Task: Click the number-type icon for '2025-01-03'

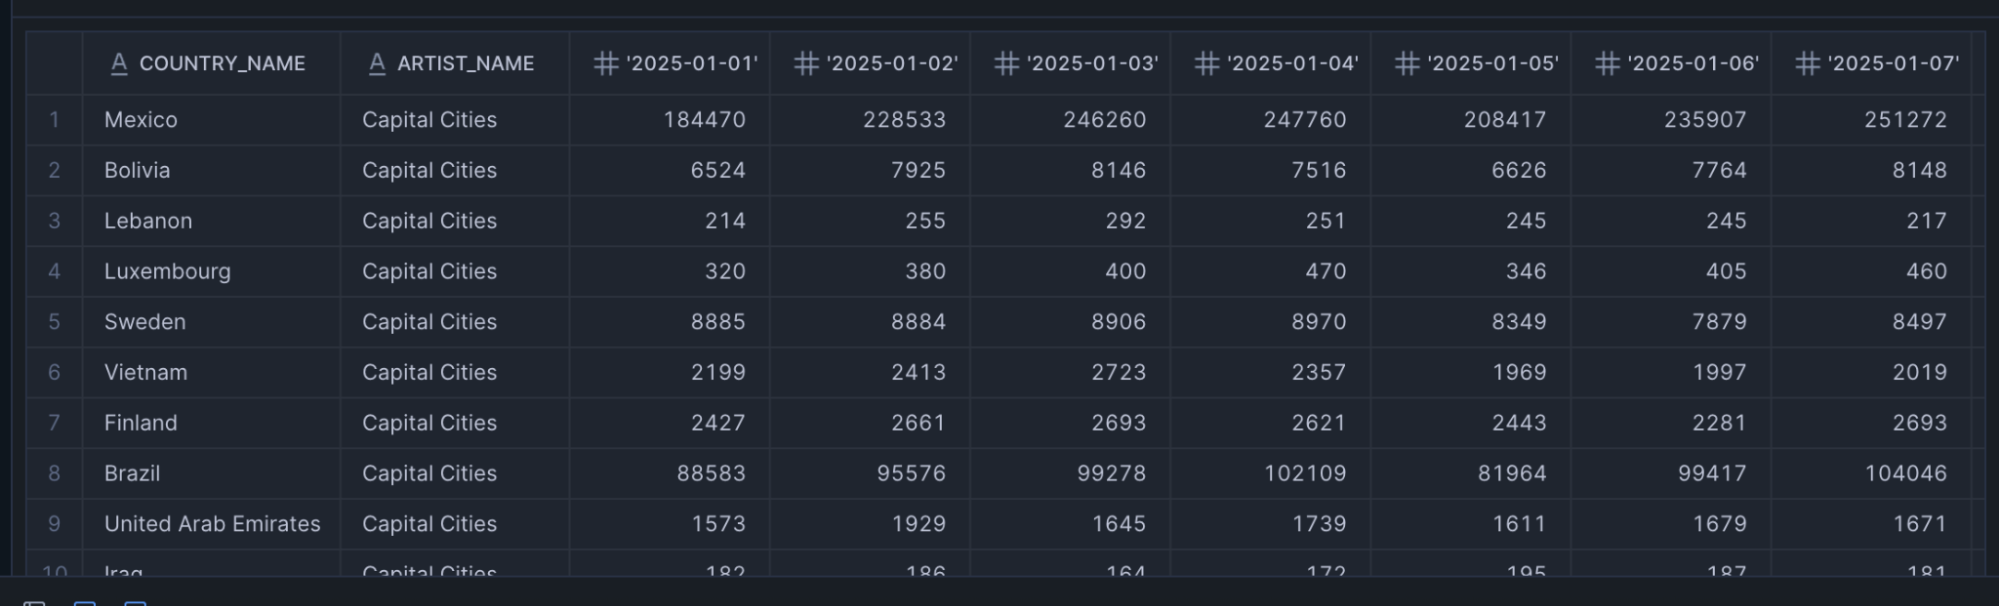Action: coord(1006,64)
